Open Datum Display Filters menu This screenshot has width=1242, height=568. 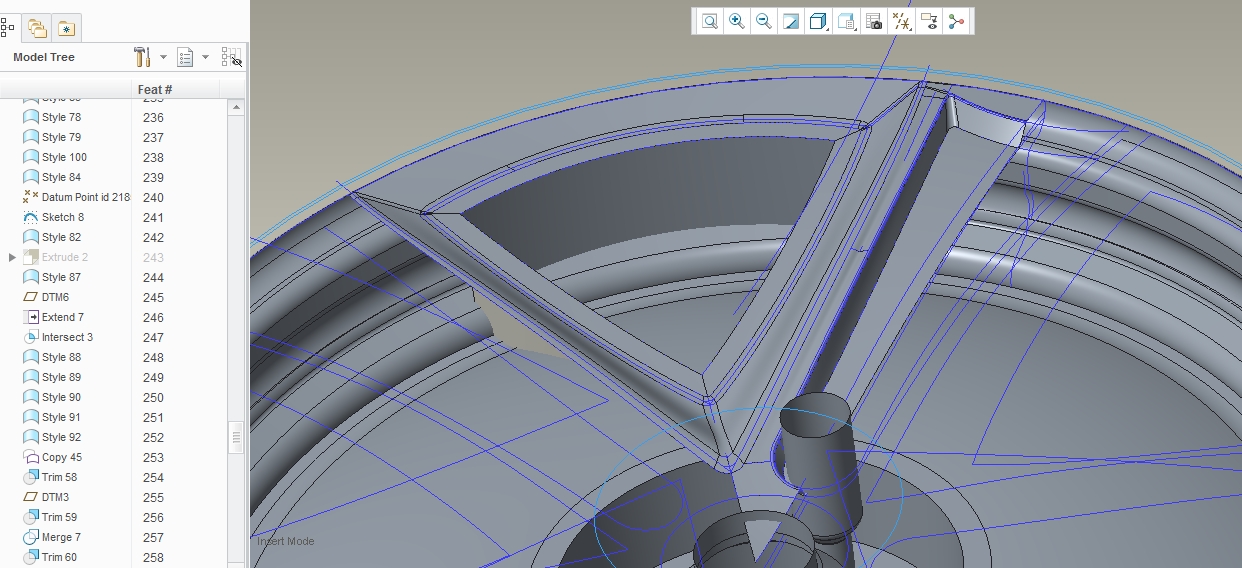902,21
